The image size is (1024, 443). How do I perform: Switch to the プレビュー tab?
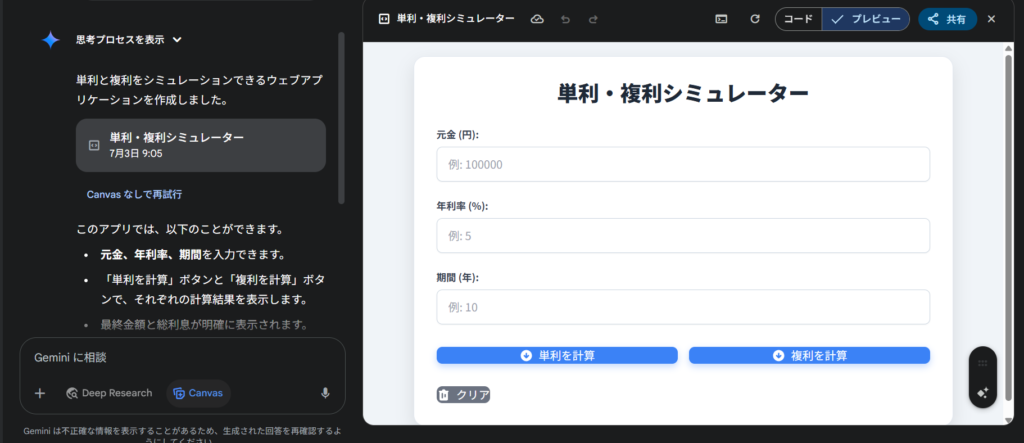(x=865, y=19)
